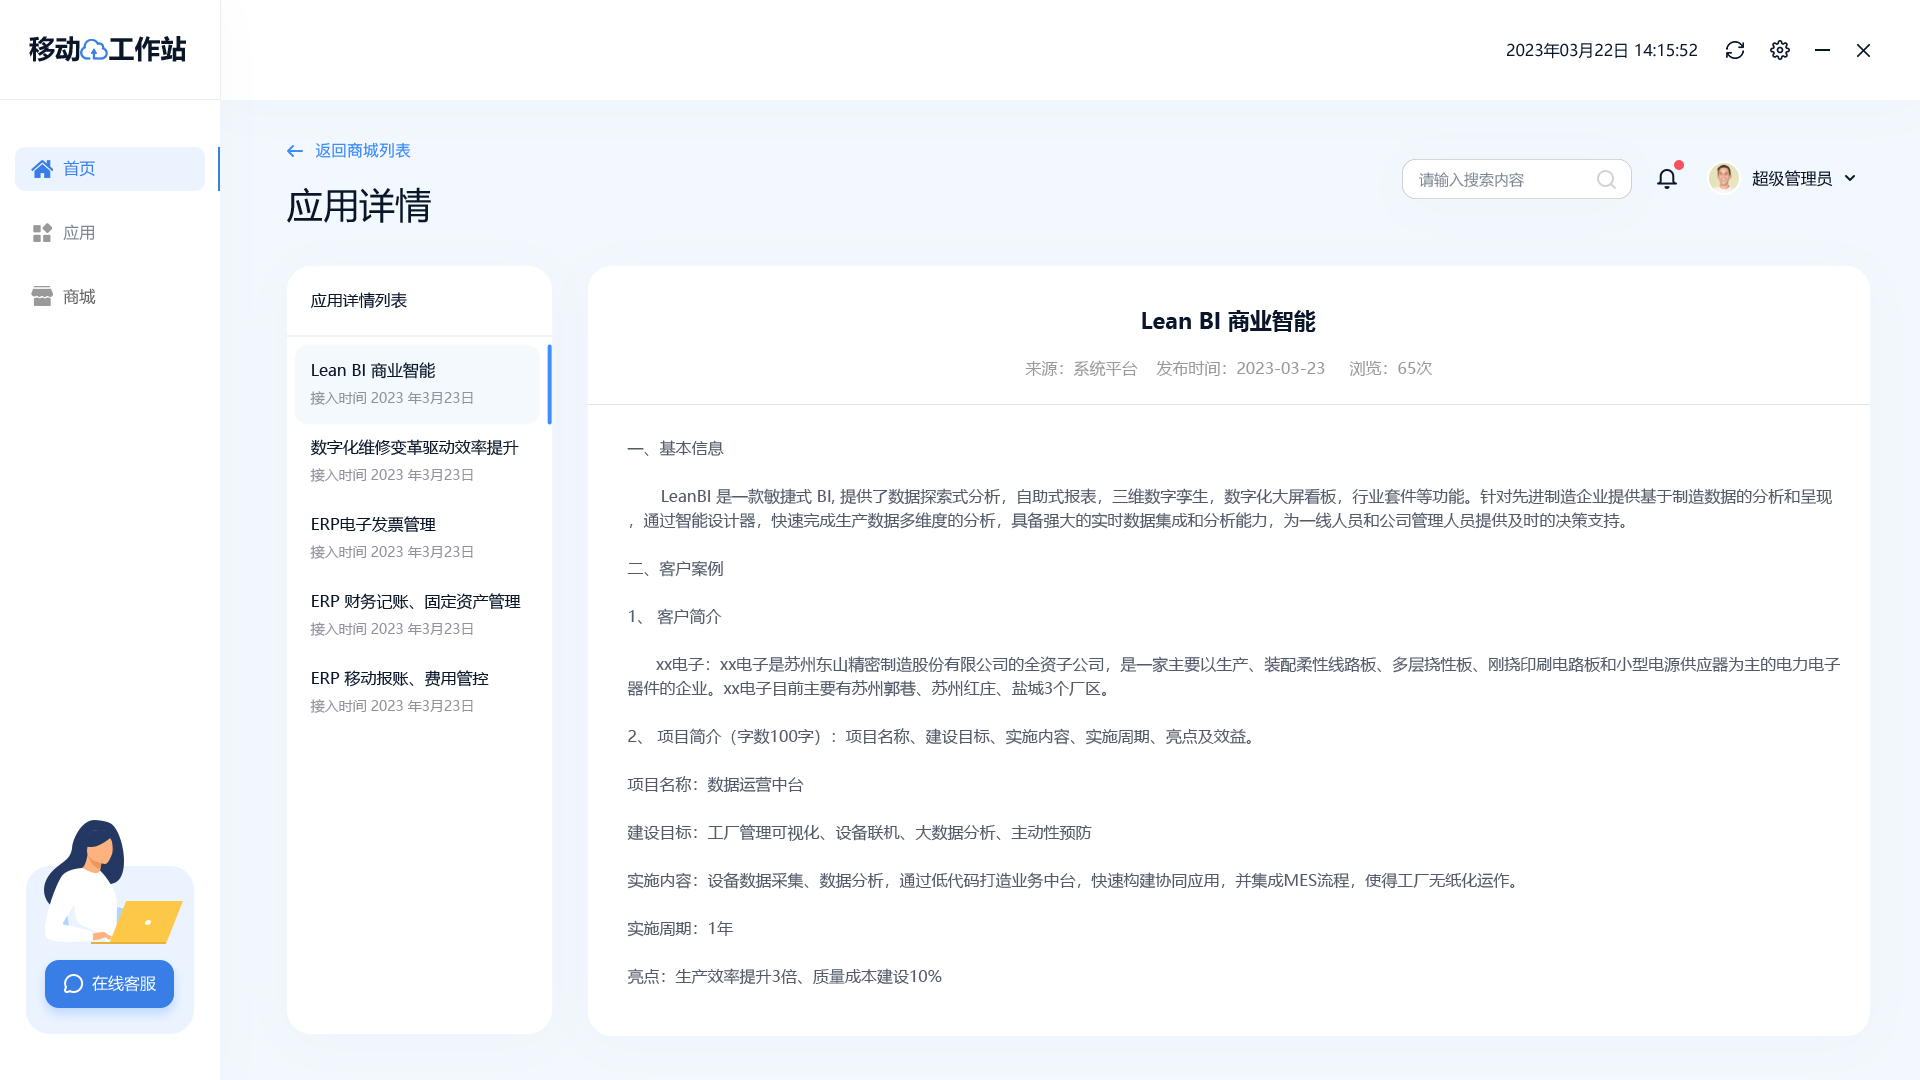
Task: Select 数字化维修变革驱动效率提升 list item
Action: [417, 461]
